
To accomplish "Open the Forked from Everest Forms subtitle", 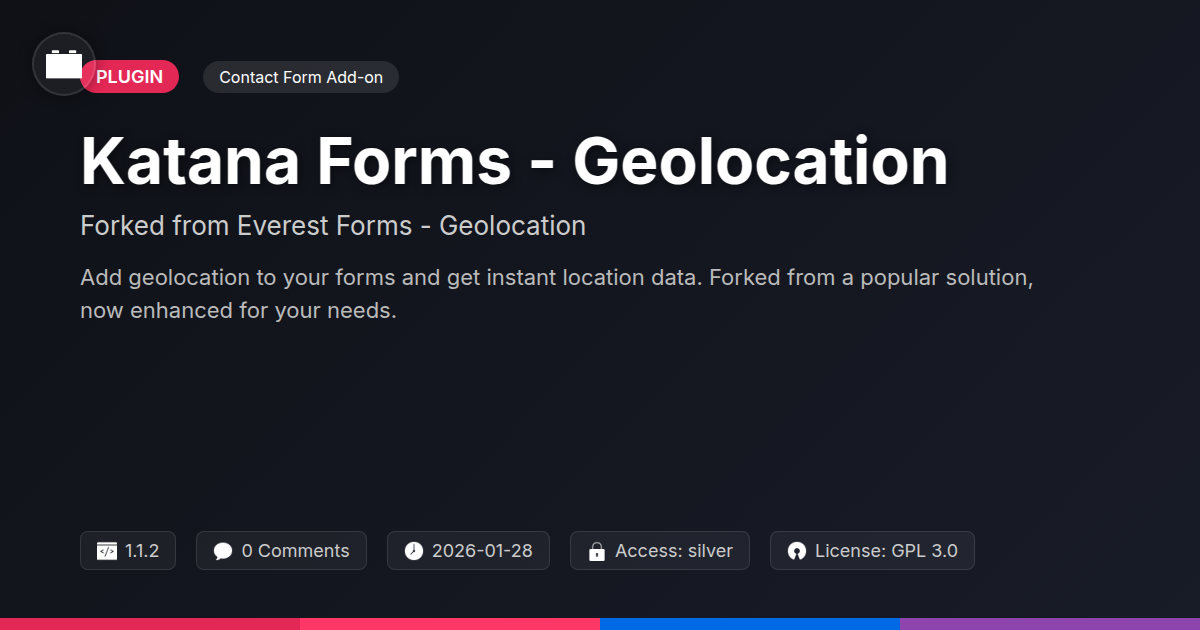I will pyautogui.click(x=333, y=226).
